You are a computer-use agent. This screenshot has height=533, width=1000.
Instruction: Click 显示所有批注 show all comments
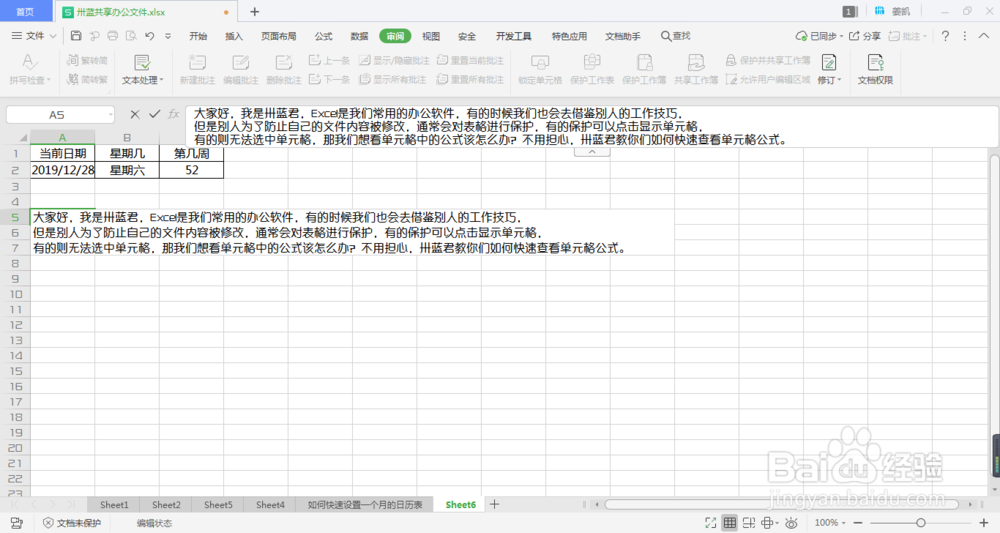[392, 79]
